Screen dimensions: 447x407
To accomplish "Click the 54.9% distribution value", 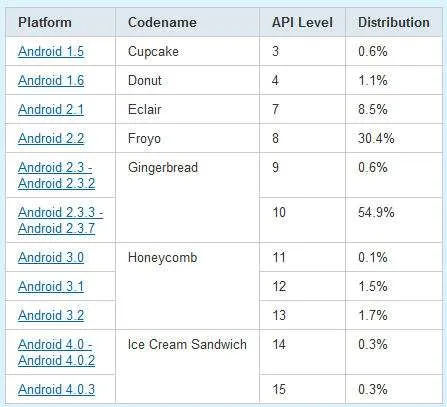I will click(376, 212).
